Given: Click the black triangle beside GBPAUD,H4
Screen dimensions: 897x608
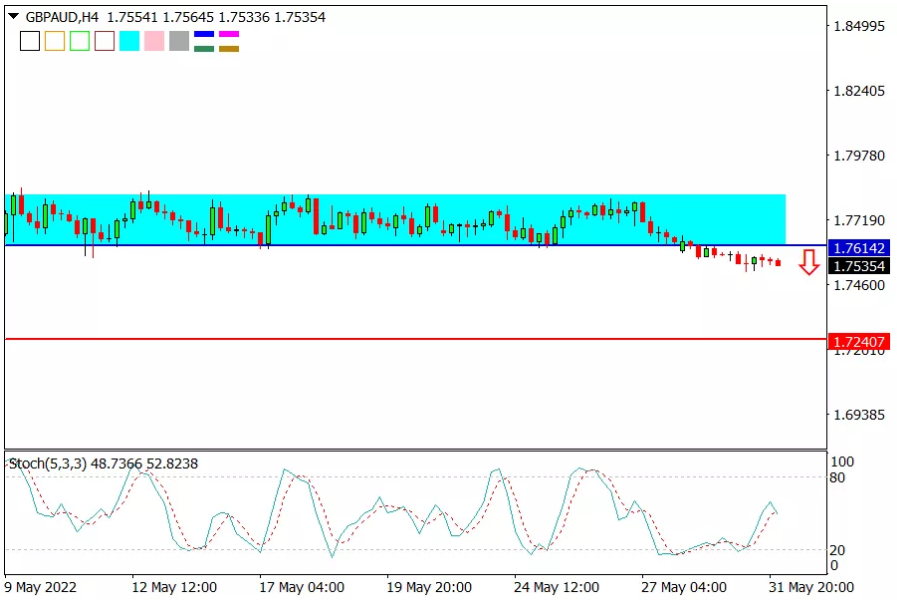Looking at the screenshot, I should coord(13,17).
